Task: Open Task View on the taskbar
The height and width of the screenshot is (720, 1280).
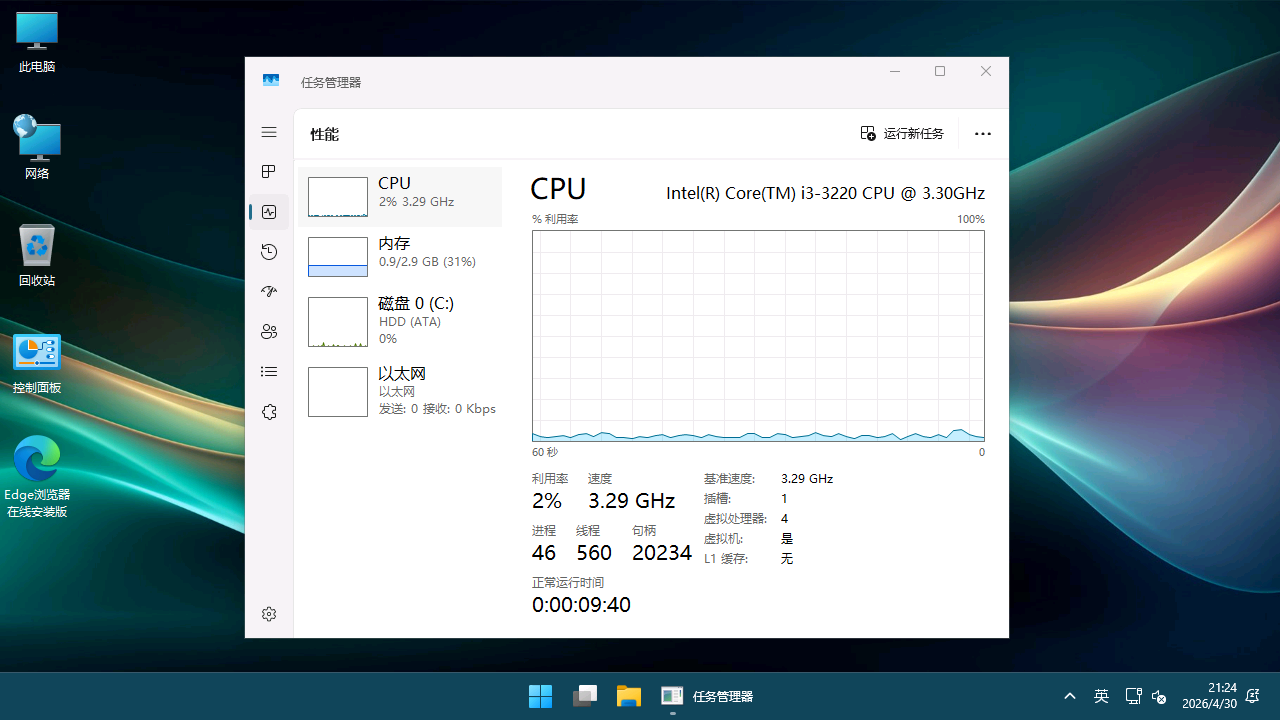Action: pos(584,696)
